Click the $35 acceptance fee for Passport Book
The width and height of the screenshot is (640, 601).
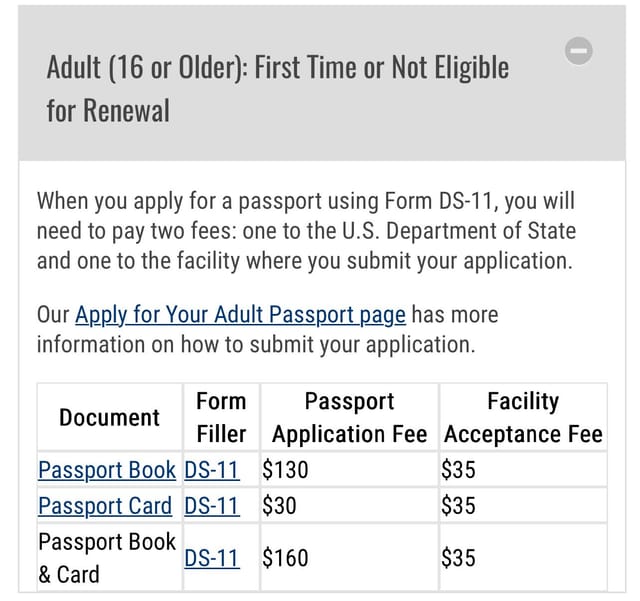pyautogui.click(x=523, y=470)
